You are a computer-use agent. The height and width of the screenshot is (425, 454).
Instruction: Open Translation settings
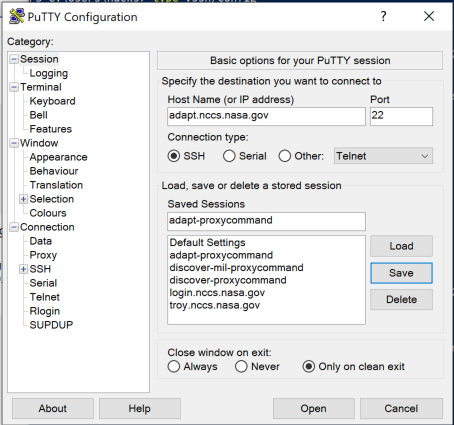coord(56,185)
